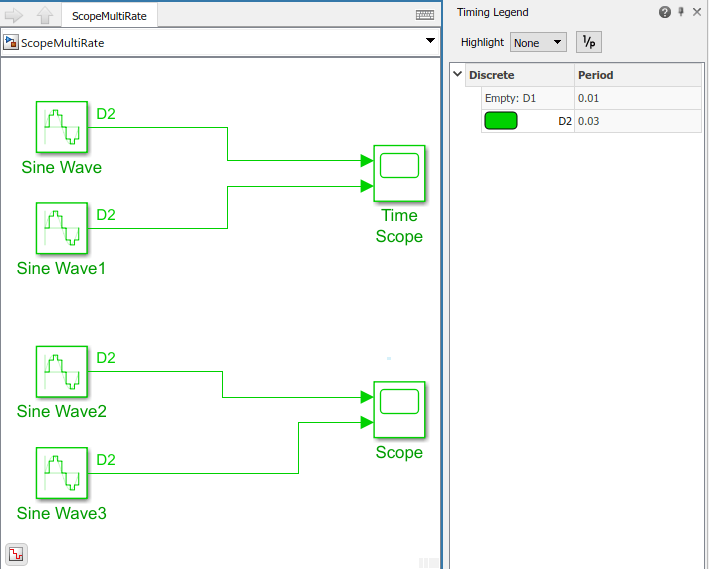Toggle the keyboard shortcut icon in tab bar
This screenshot has height=569, width=709.
tap(425, 15)
